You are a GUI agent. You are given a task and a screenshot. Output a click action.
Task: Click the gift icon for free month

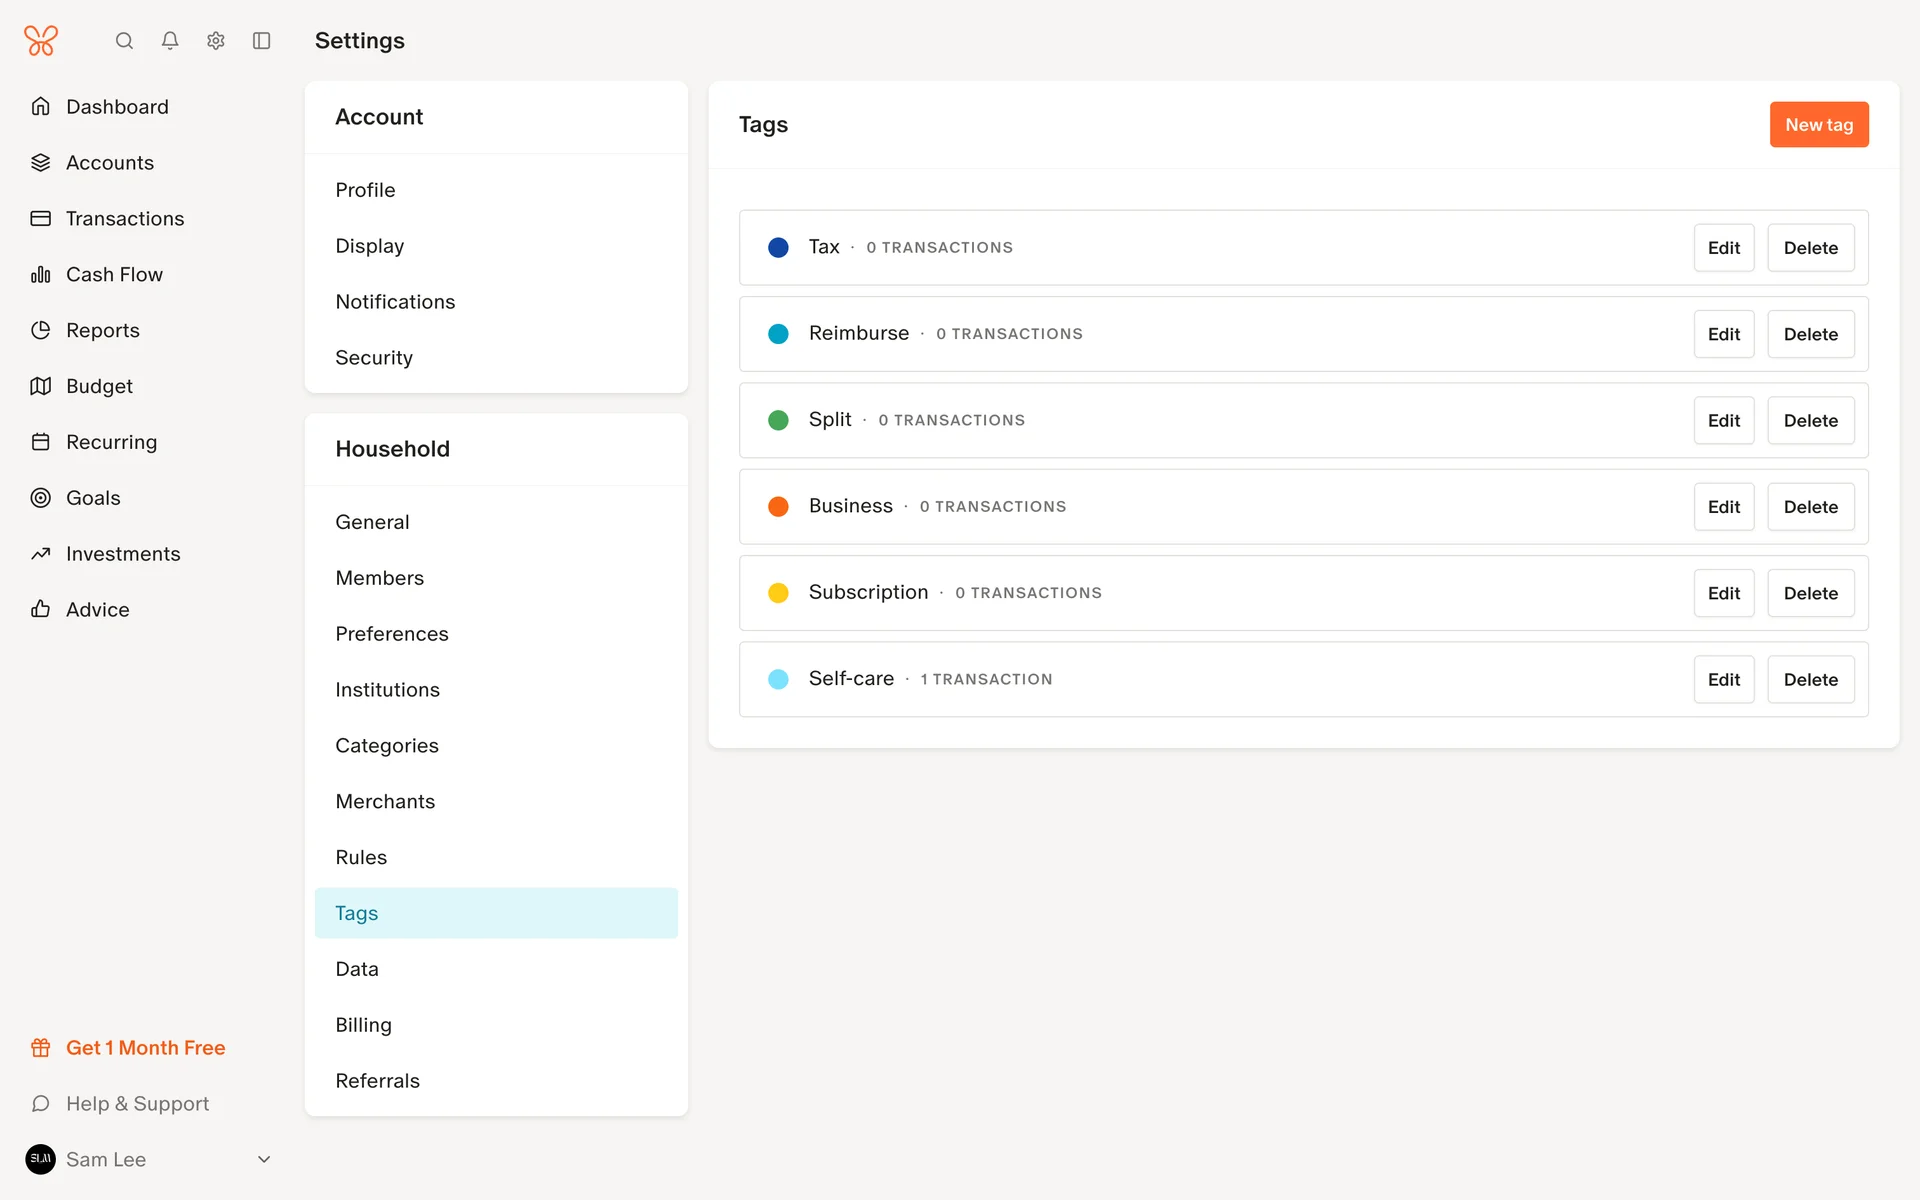(x=41, y=1048)
